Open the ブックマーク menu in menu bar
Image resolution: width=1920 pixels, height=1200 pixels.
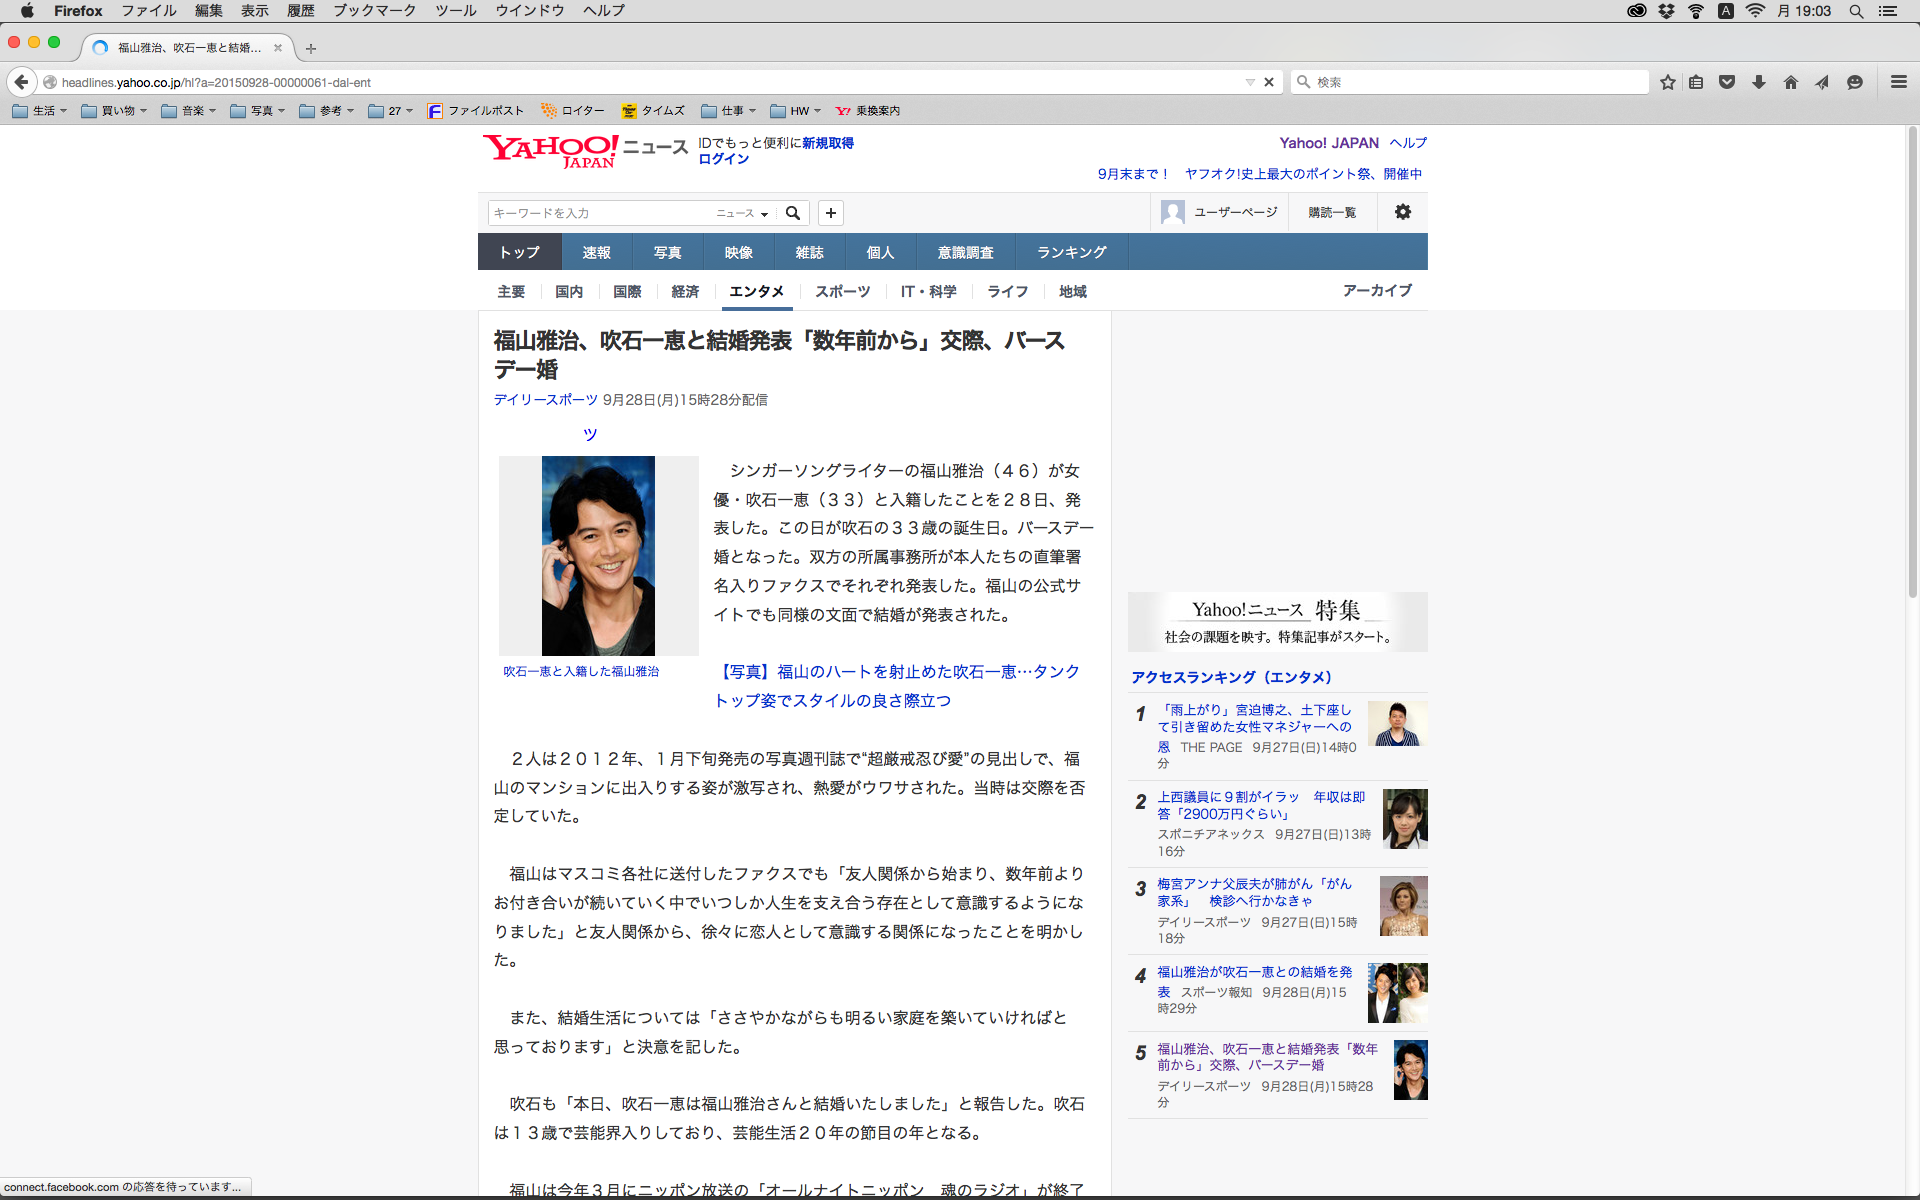pos(374,11)
